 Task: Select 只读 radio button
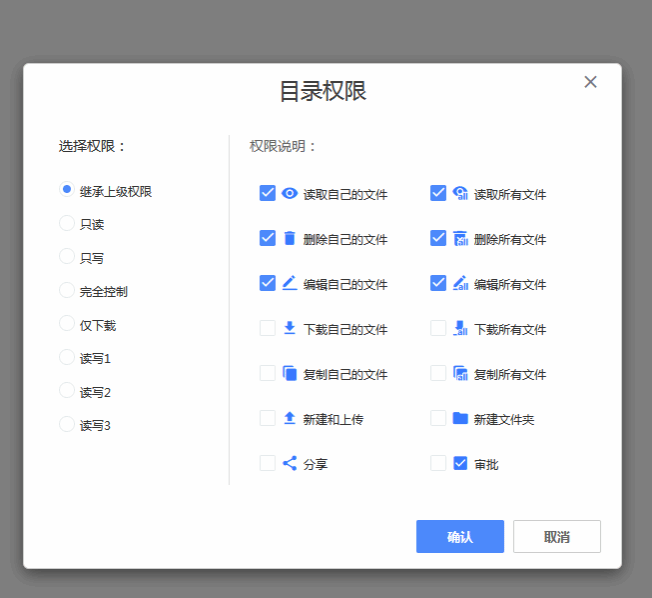point(67,223)
